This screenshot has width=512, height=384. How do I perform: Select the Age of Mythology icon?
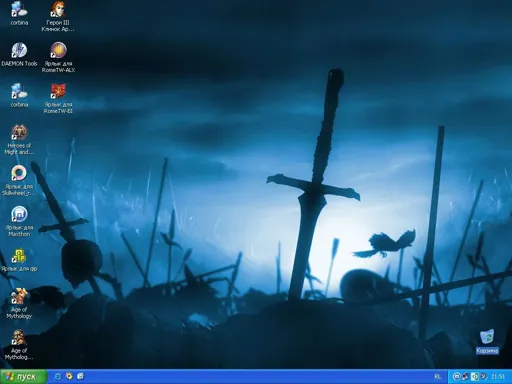pos(19,303)
